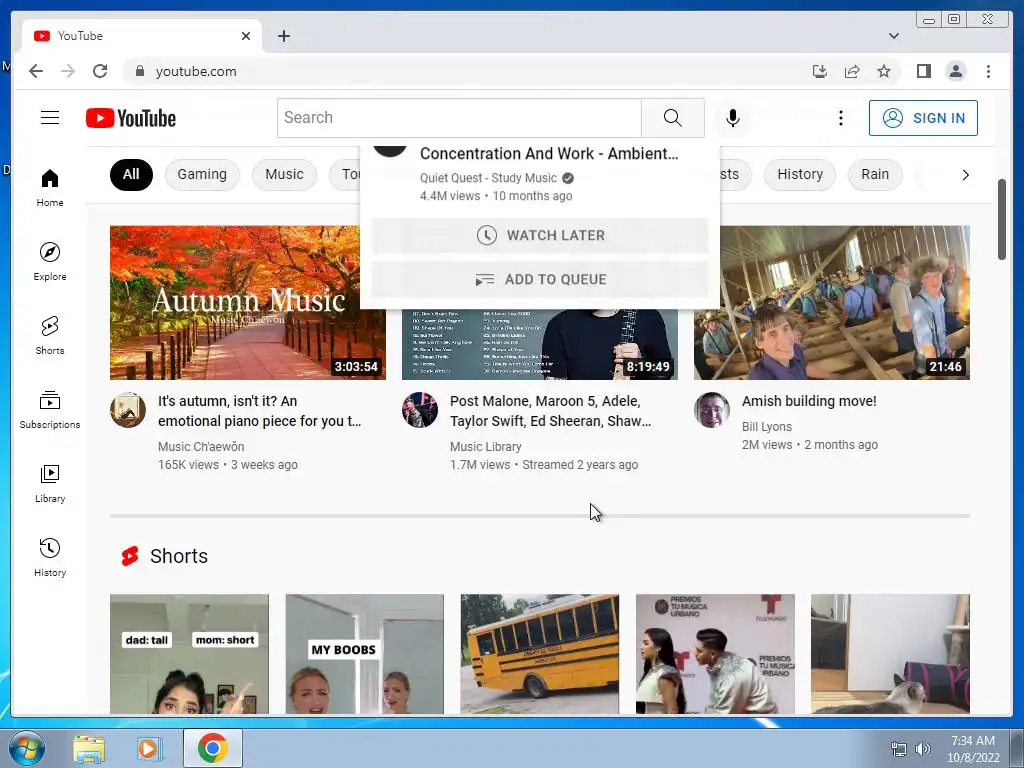Image resolution: width=1024 pixels, height=768 pixels.
Task: Open Quiet Quest - Study Music channel link
Action: pyautogui.click(x=488, y=178)
